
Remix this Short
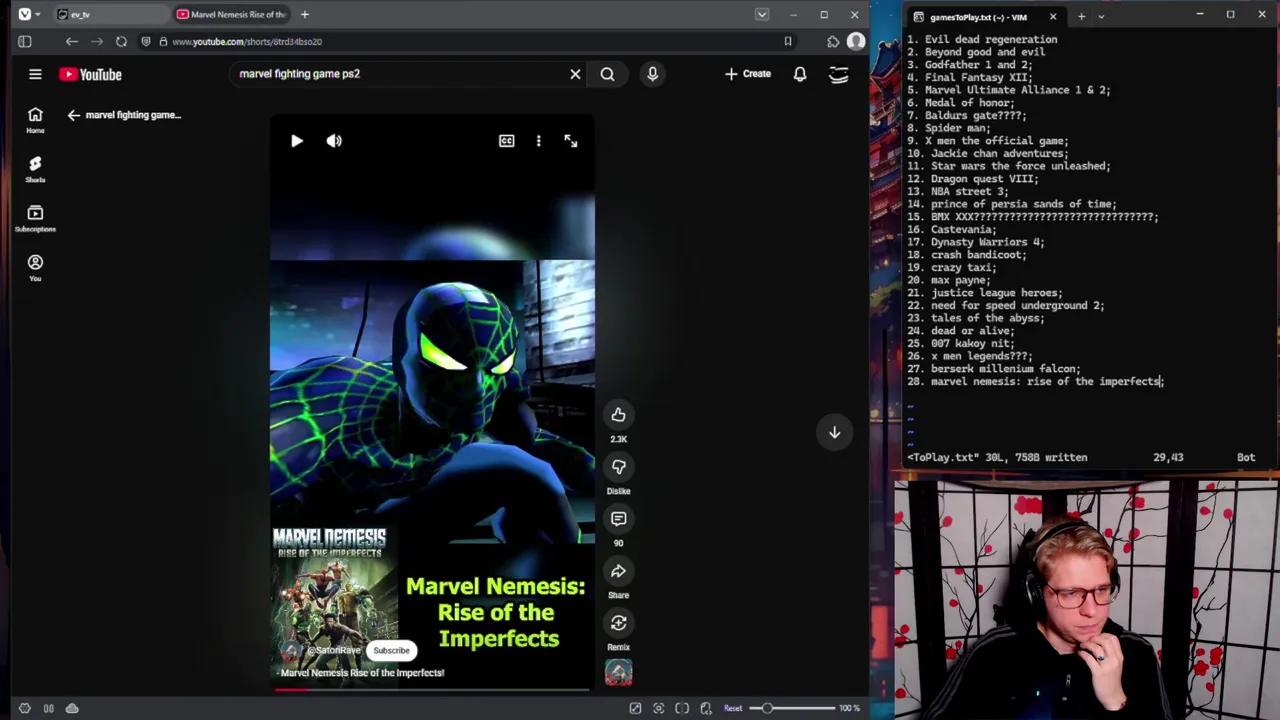pos(618,623)
